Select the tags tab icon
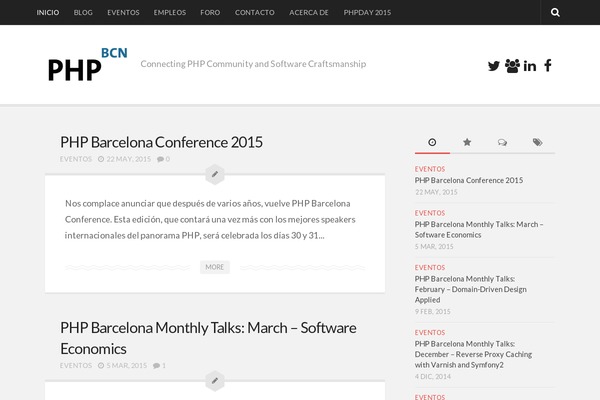Image resolution: width=600 pixels, height=400 pixels. 537,142
